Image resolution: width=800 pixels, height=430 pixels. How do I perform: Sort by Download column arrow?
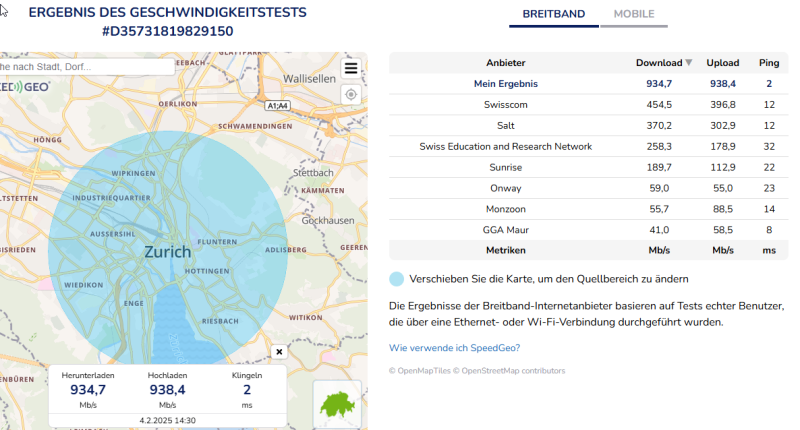[x=688, y=63]
